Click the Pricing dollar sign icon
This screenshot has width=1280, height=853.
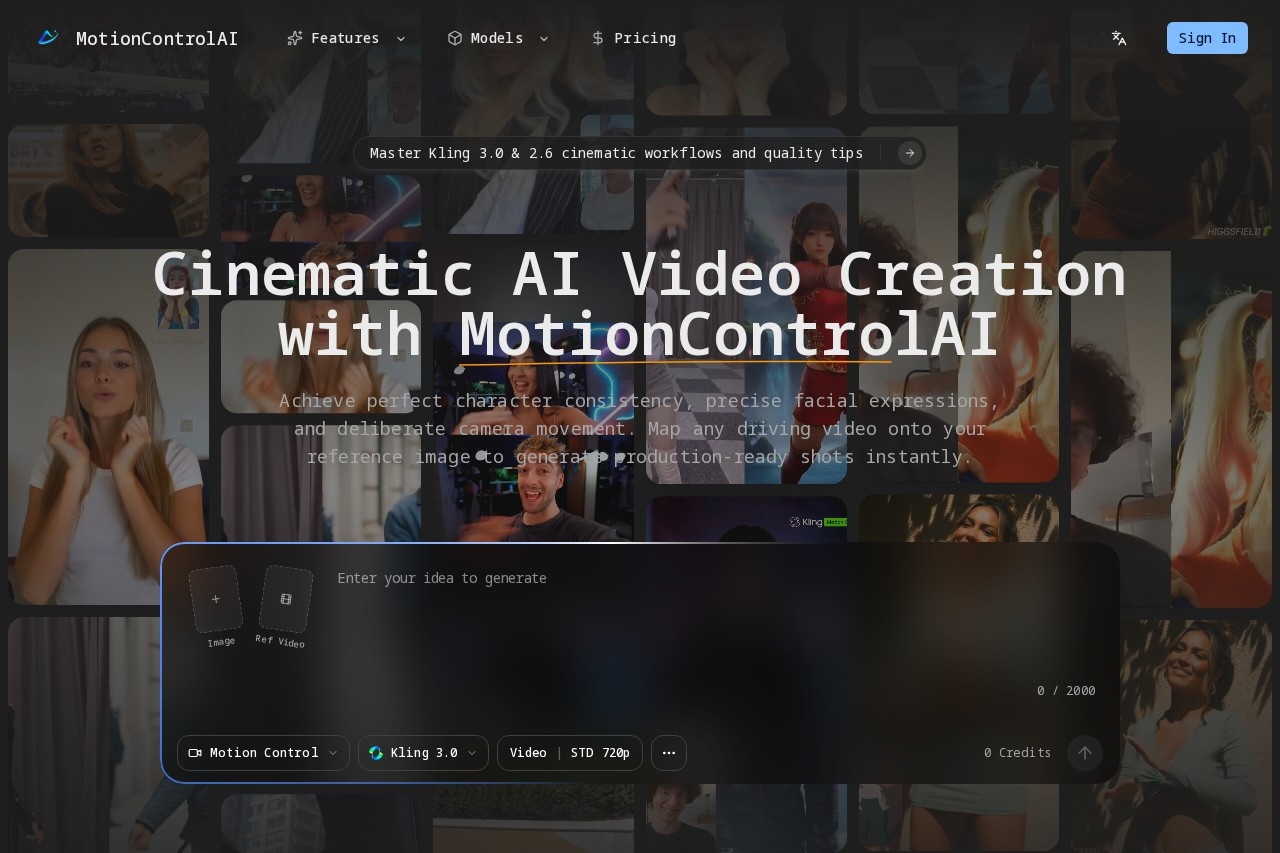[x=598, y=38]
